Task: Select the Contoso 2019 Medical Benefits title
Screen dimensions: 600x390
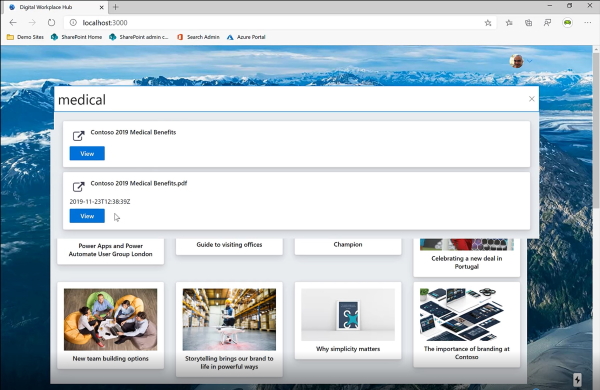Action: (133, 132)
